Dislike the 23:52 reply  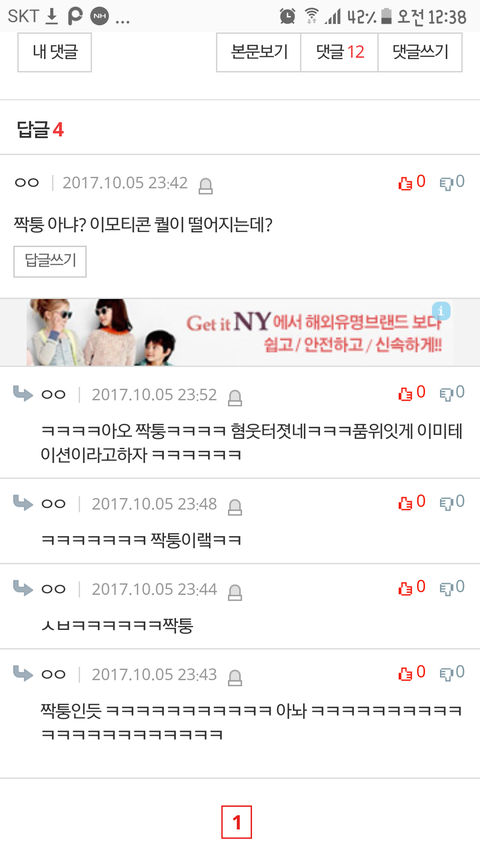point(452,393)
